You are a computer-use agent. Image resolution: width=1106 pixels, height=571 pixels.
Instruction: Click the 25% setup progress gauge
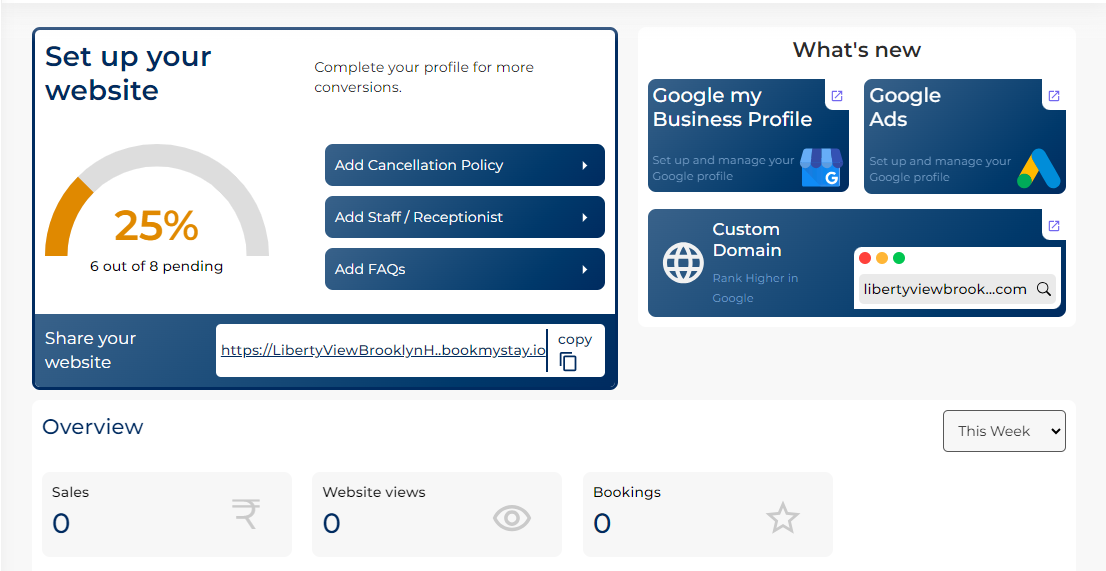point(157,215)
